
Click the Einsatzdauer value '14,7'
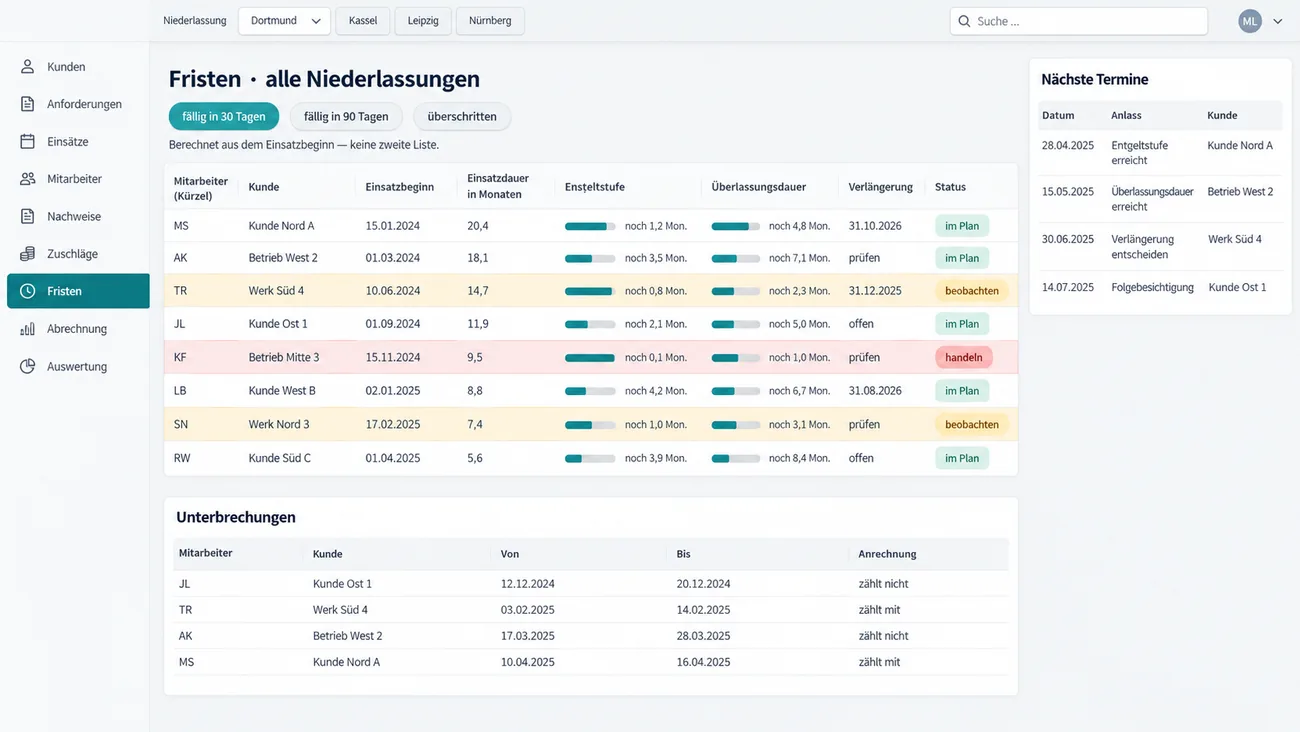478,292
